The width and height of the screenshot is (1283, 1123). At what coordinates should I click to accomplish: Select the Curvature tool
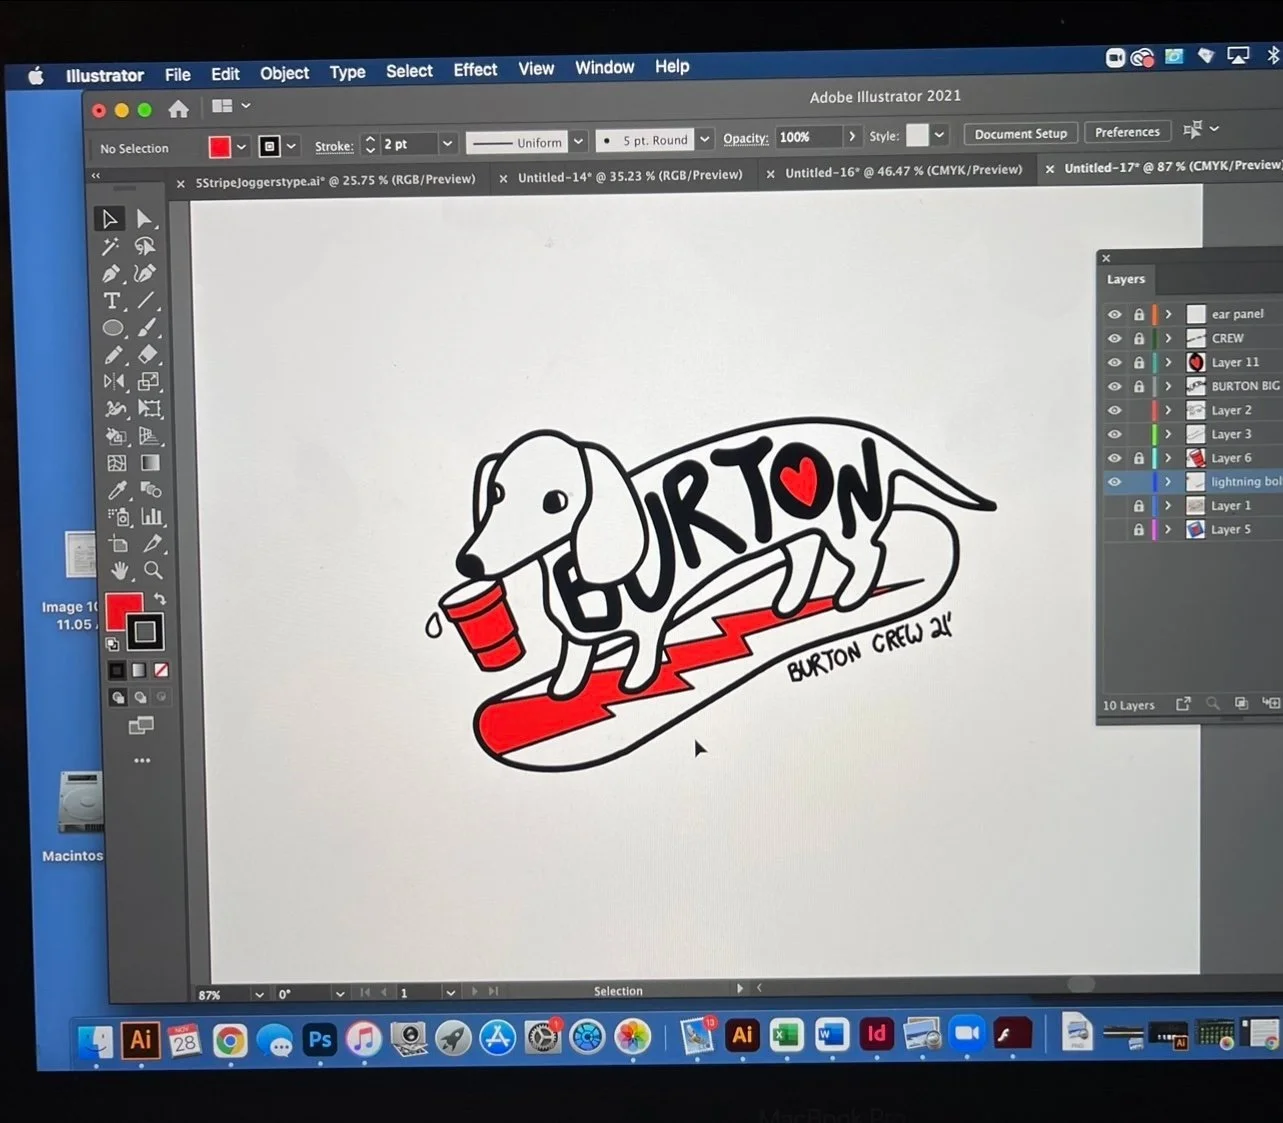pyautogui.click(x=146, y=273)
